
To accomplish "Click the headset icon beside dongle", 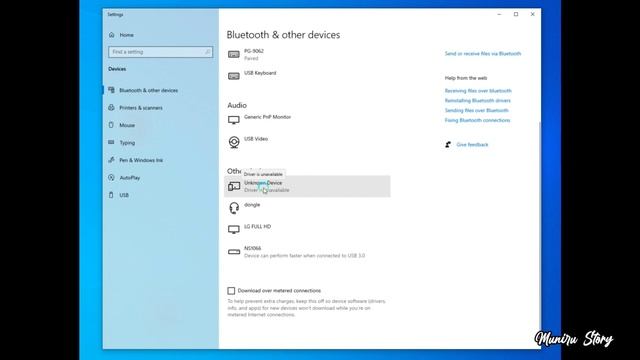I will 234,208.
